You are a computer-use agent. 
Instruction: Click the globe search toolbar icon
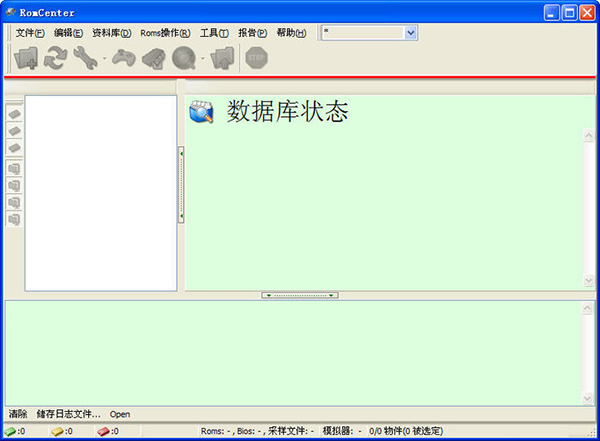(x=184, y=58)
